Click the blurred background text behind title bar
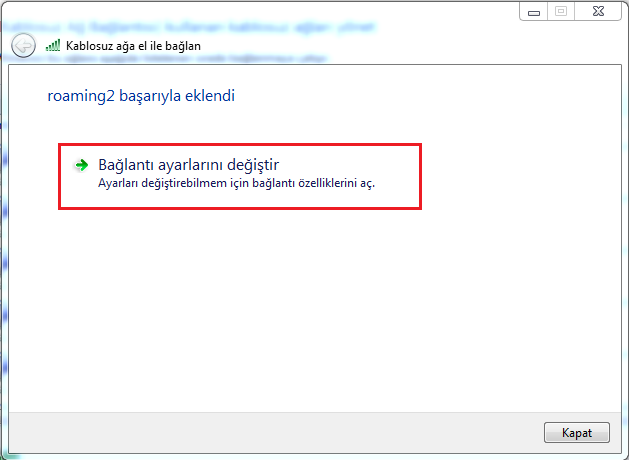Screen dimensions: 629x460 tap(200, 21)
